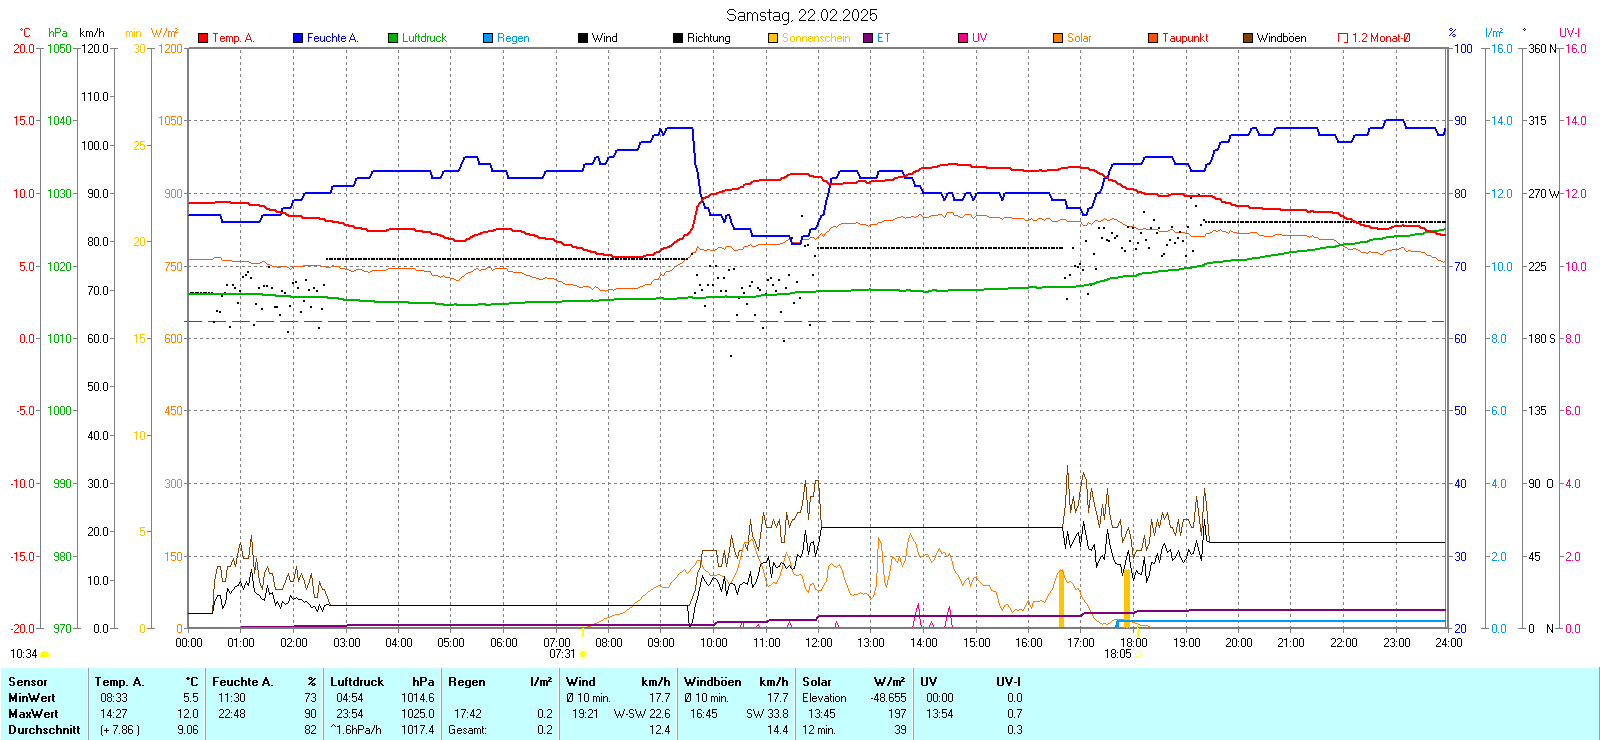Click the sunrise sun icon beside 07:31
1600x740 pixels.
[x=583, y=654]
